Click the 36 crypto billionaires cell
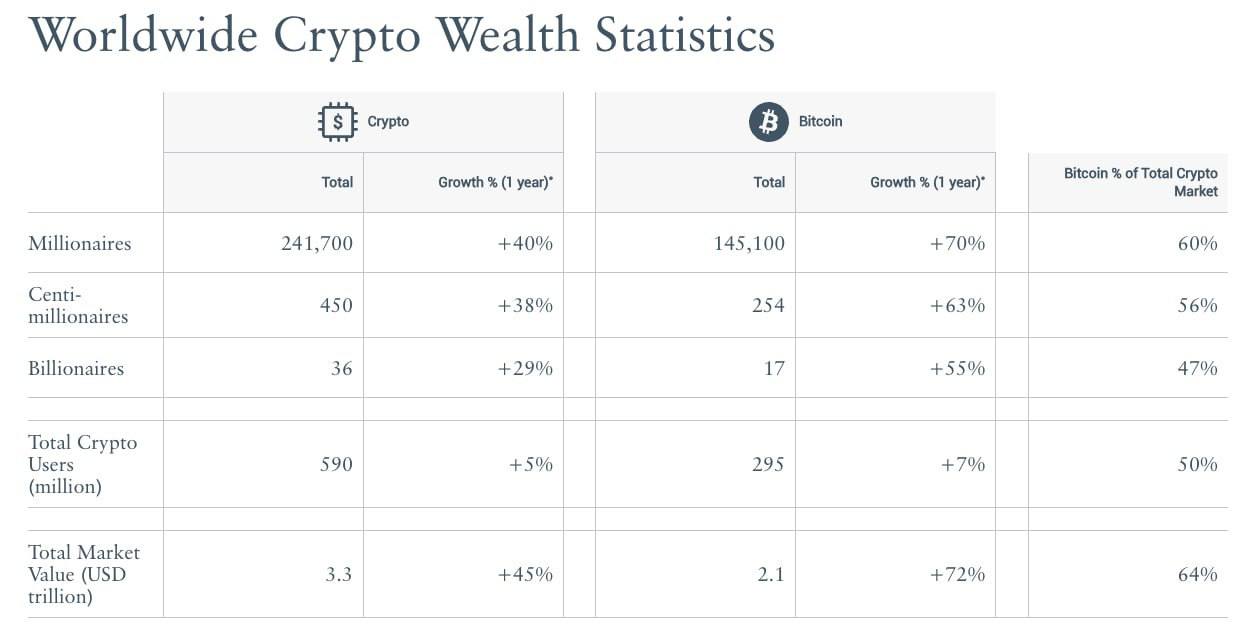 pos(263,368)
